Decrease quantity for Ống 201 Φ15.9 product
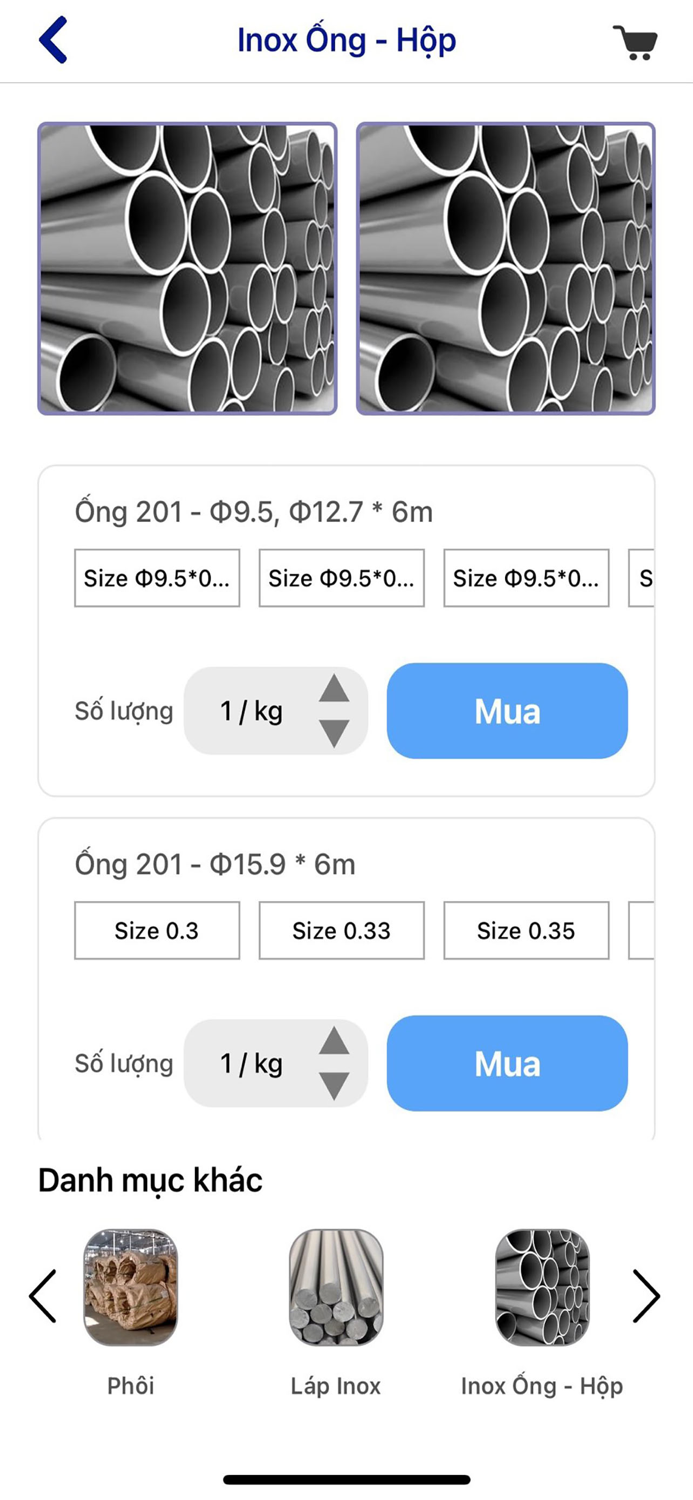This screenshot has width=693, height=1500. 334,1086
